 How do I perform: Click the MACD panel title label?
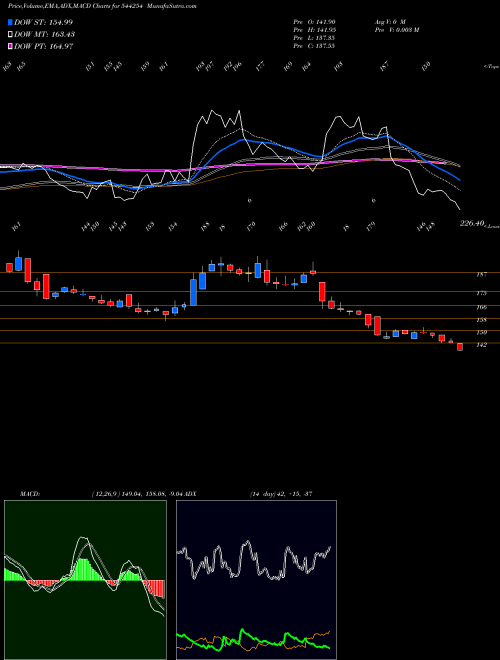[29, 493]
